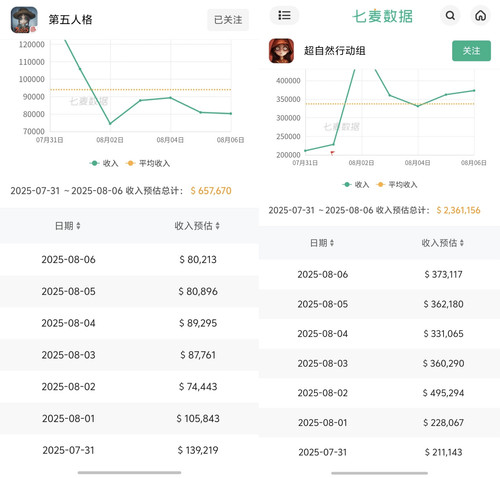
Task: Select 2025-07-31 date in 第五人格 table
Action: pos(68,450)
